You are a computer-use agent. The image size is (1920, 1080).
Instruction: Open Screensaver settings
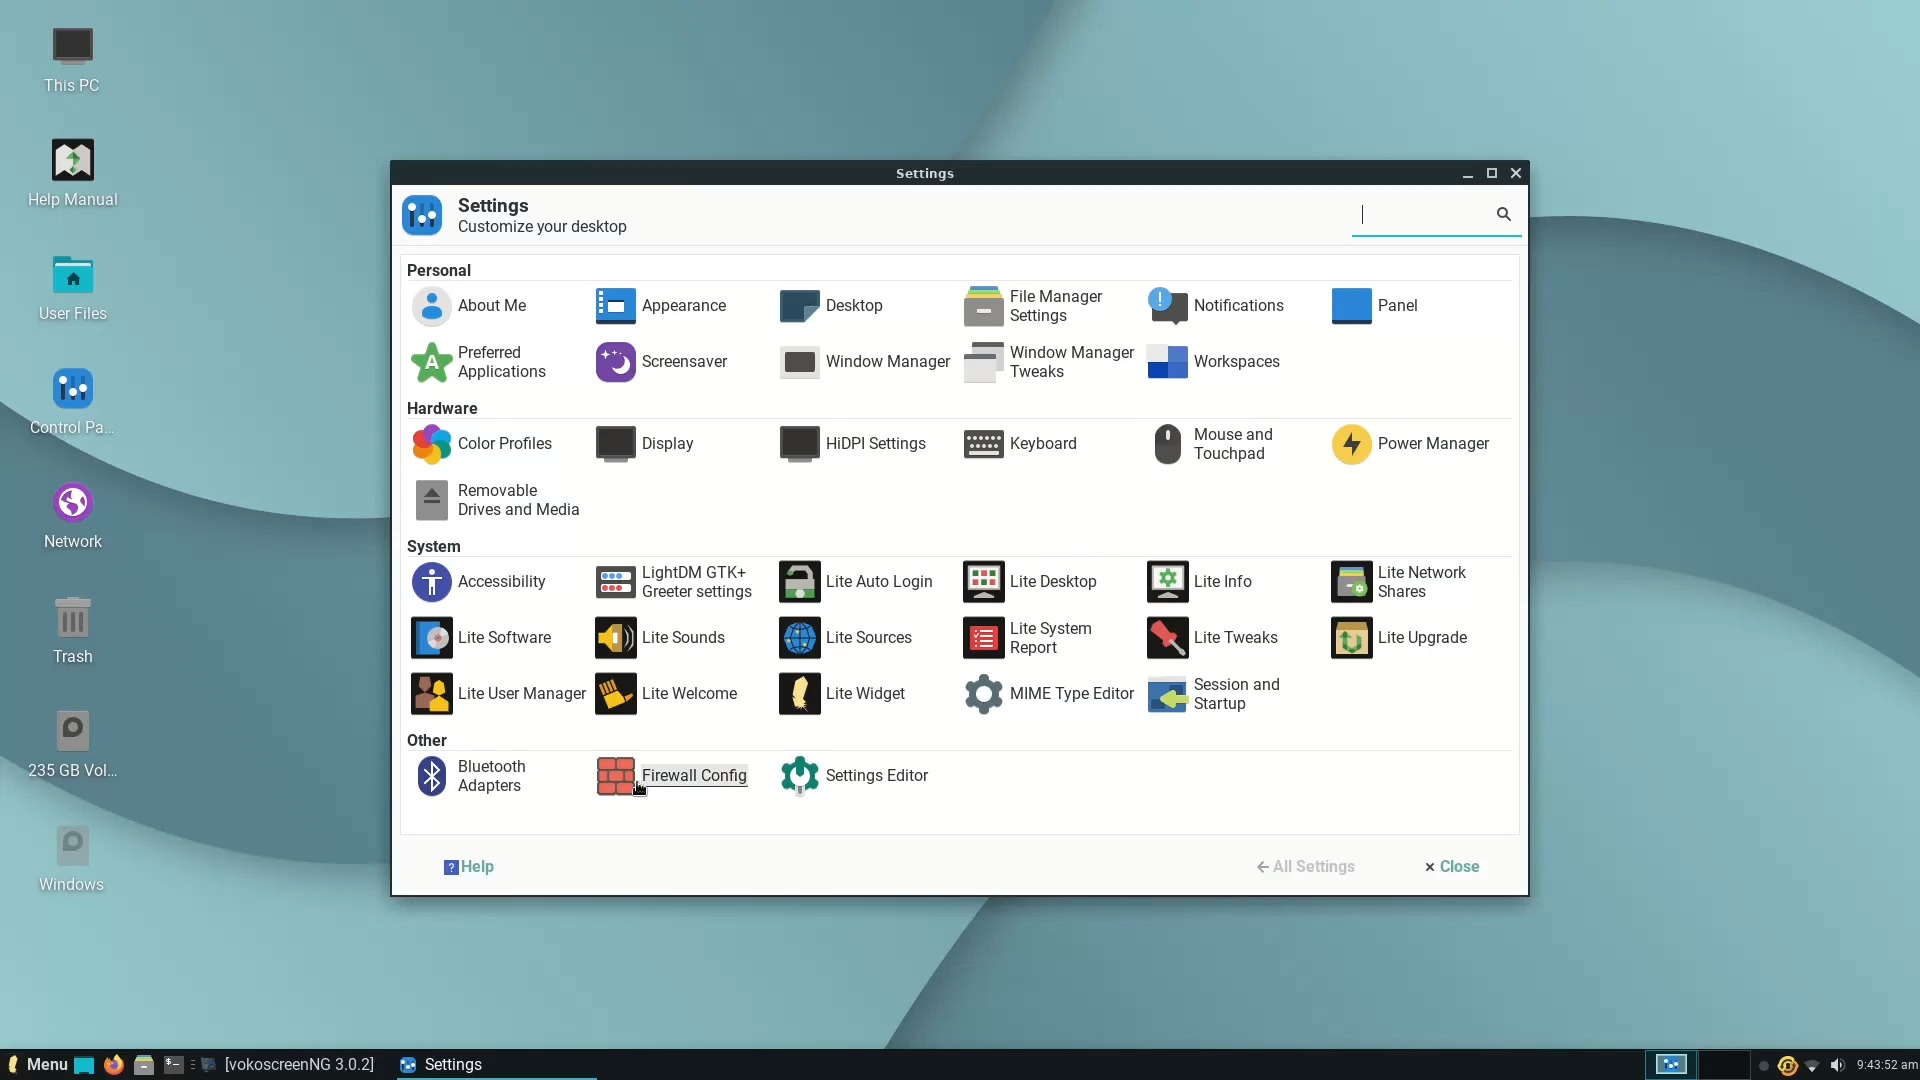click(662, 362)
